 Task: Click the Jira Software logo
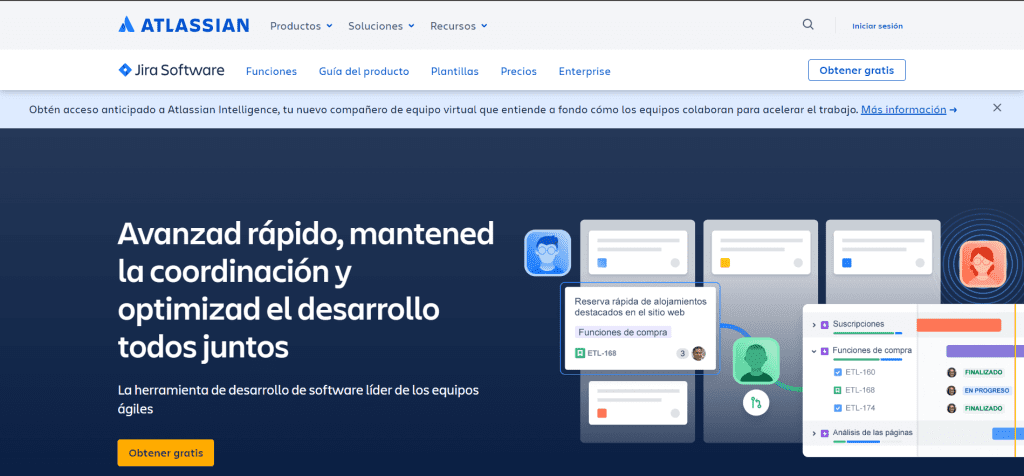point(171,71)
